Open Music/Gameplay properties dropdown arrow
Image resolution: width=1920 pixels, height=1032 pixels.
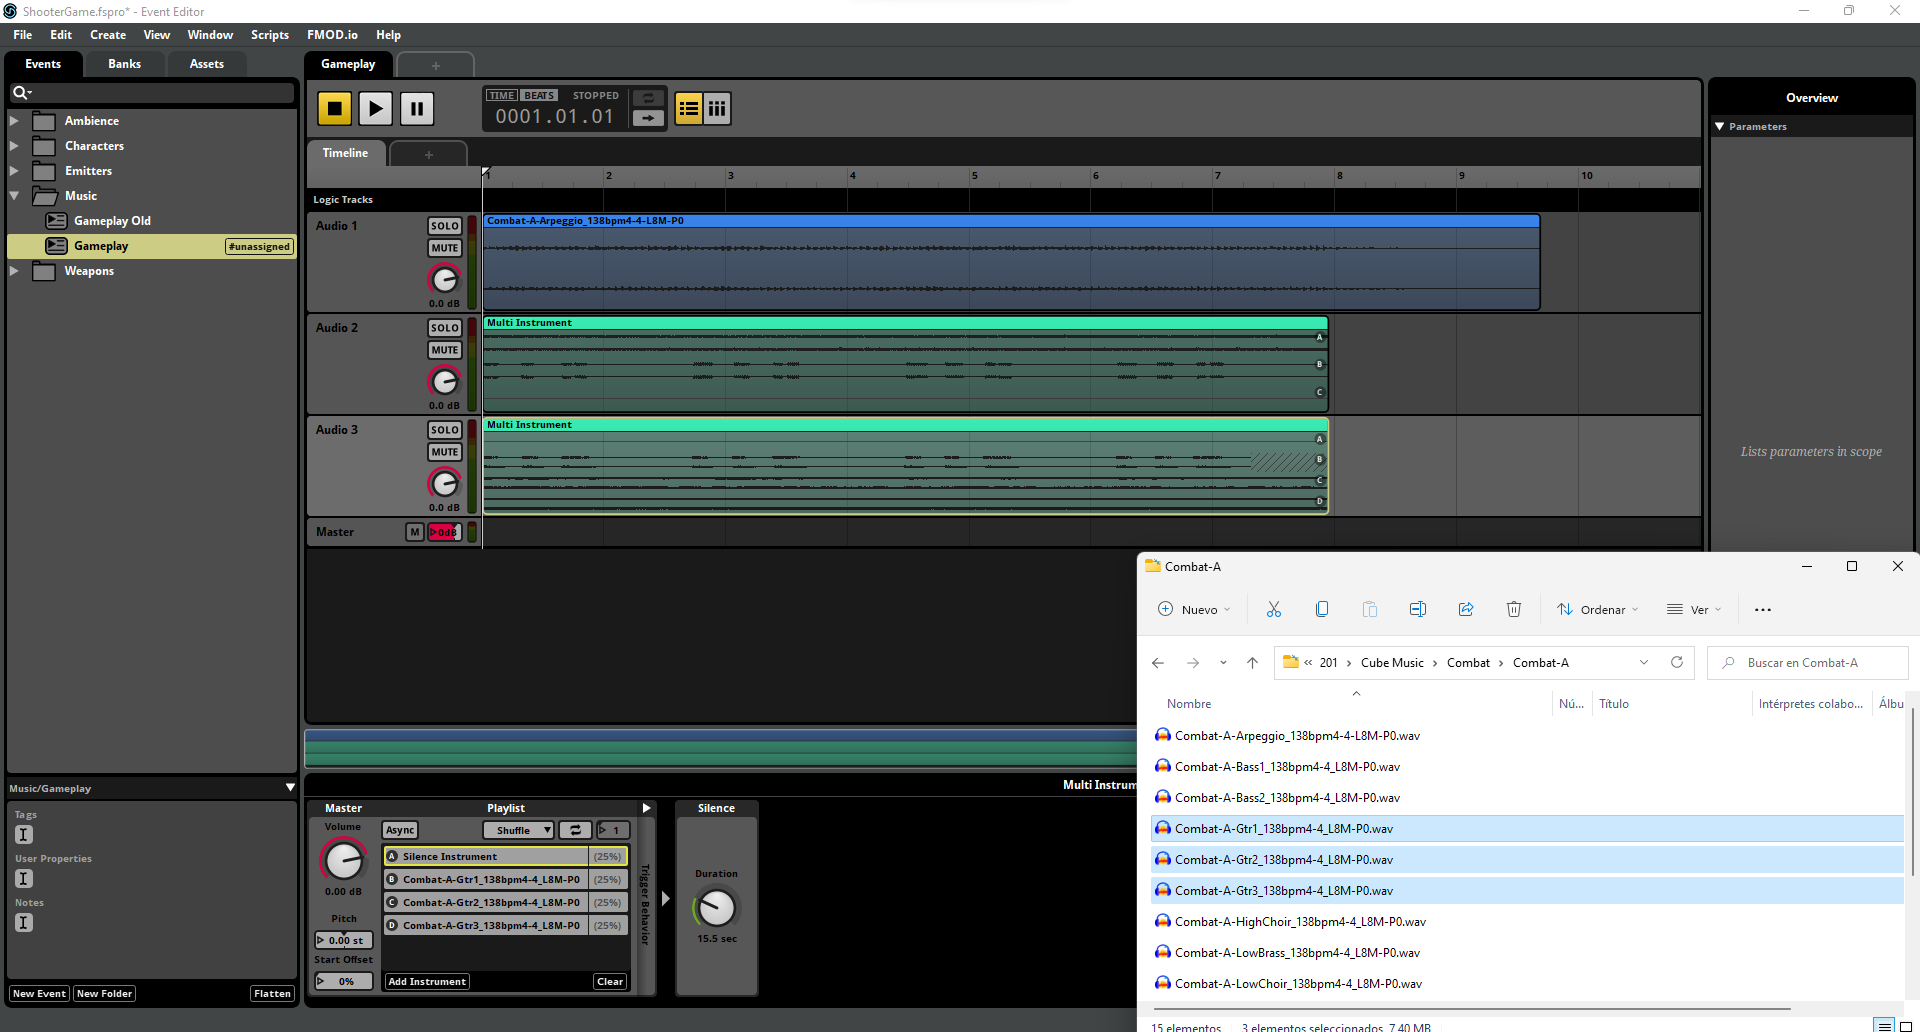[290, 788]
